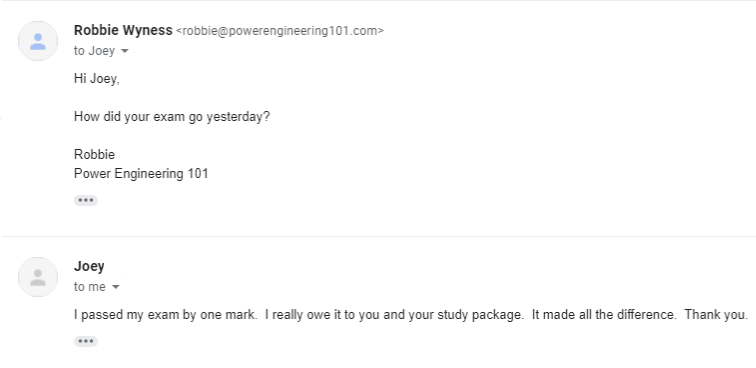Expand recipient details arrow beside 'to me'
Image resolution: width=756 pixels, height=368 pixels.
tap(116, 287)
